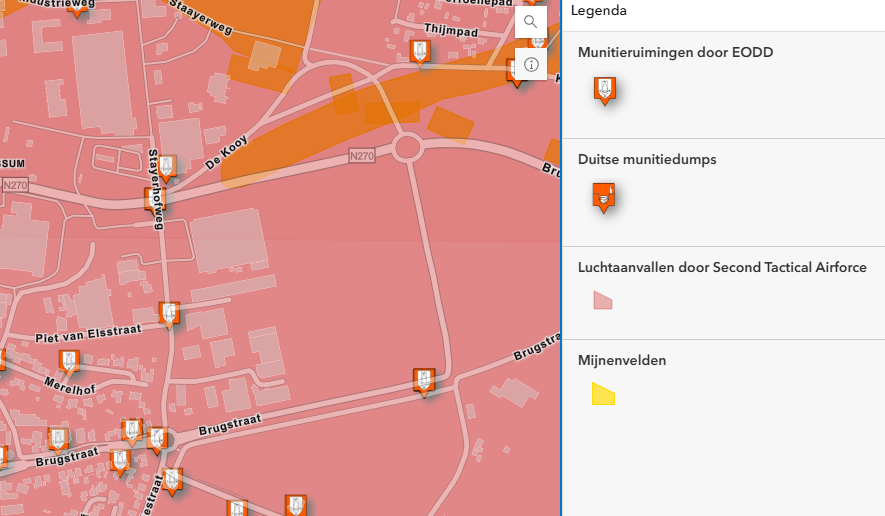Open the map info button

[531, 64]
